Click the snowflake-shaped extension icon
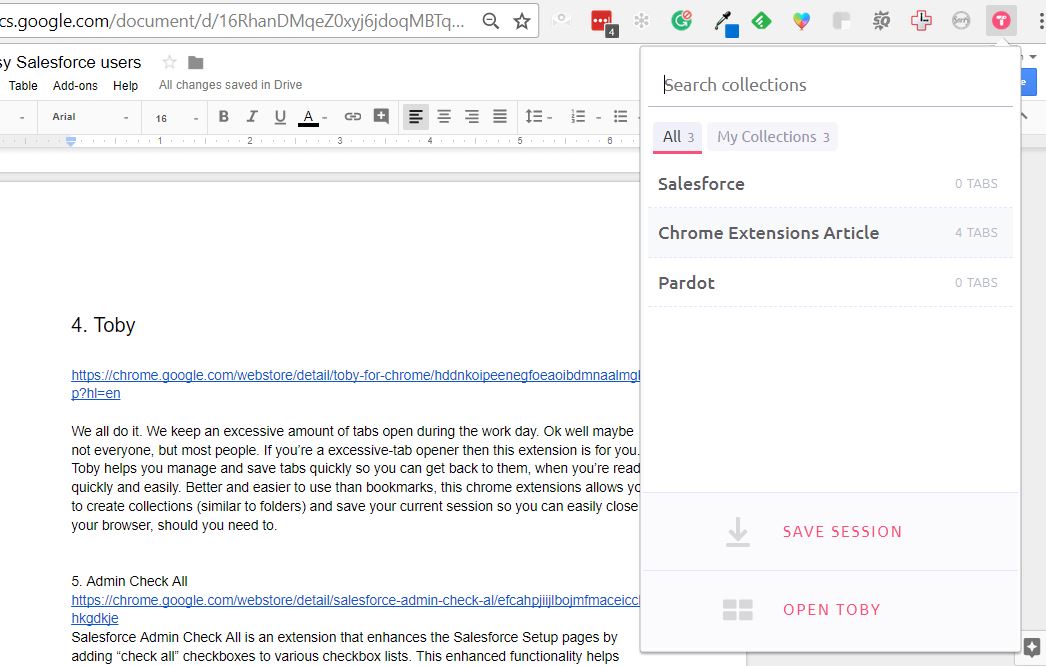This screenshot has height=666, width=1046. [x=641, y=21]
